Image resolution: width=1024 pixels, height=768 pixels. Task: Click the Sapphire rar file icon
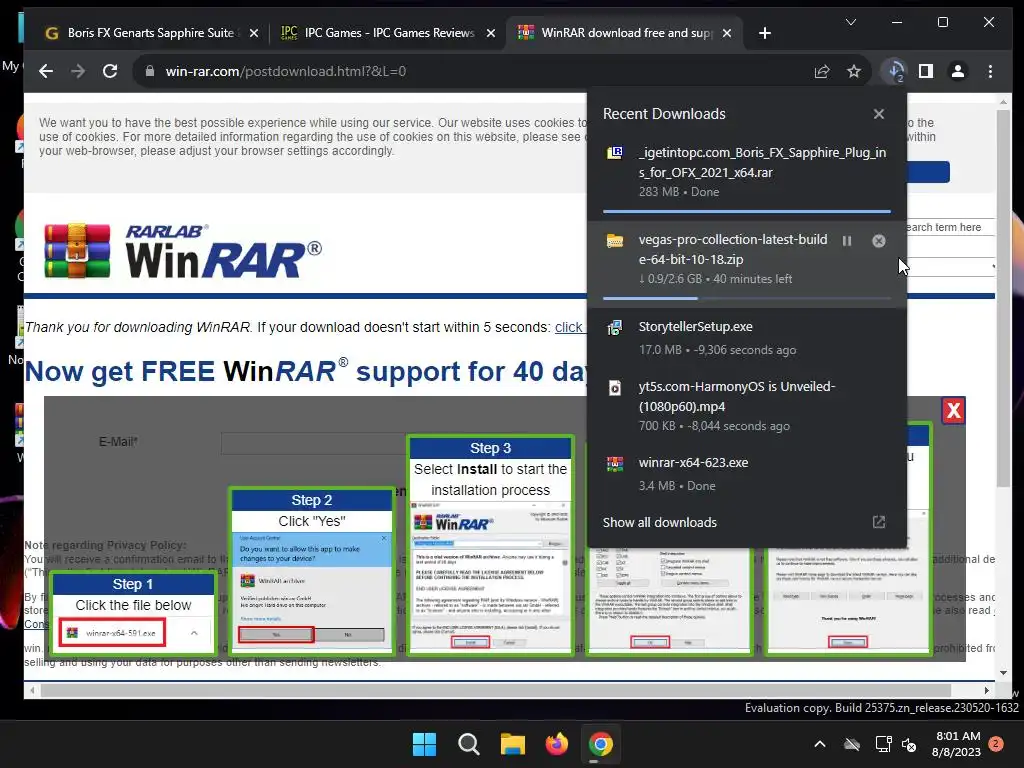click(615, 153)
